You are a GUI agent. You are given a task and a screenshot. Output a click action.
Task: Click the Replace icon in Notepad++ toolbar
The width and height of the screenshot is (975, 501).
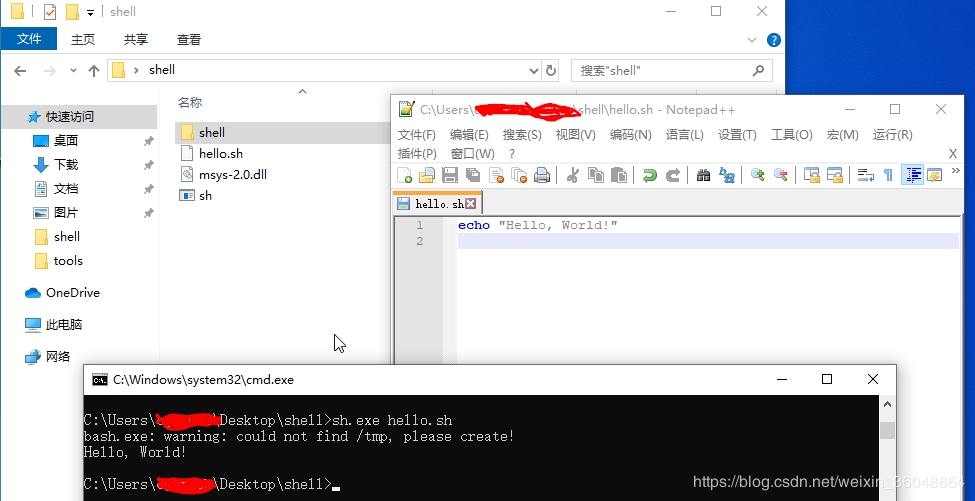coord(726,175)
